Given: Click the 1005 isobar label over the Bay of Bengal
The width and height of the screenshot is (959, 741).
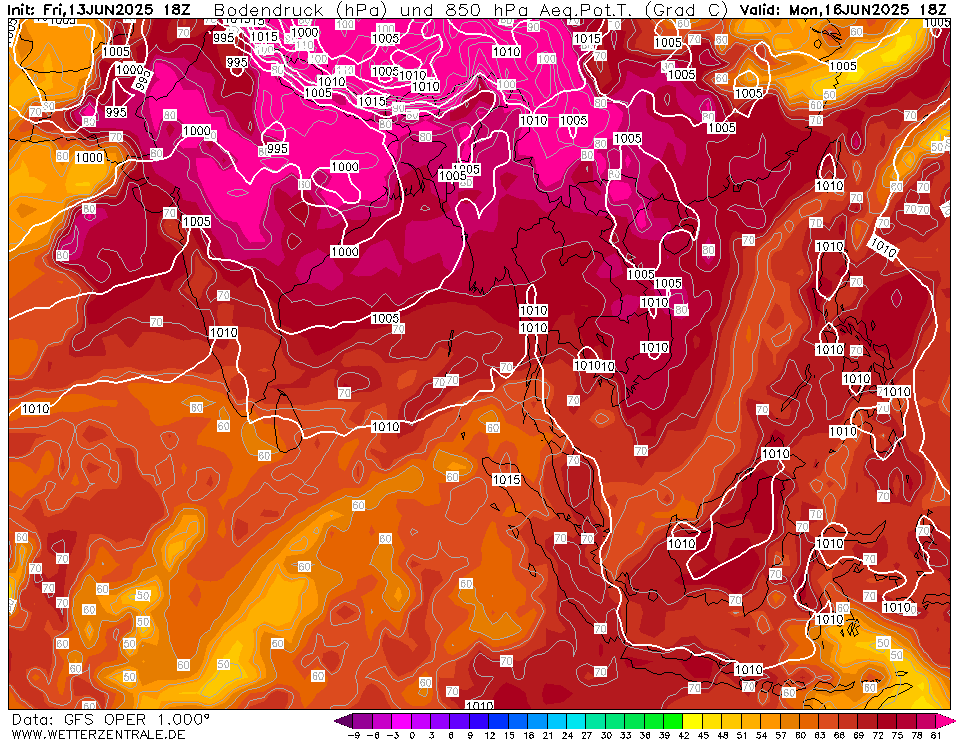Looking at the screenshot, I should coord(385,318).
